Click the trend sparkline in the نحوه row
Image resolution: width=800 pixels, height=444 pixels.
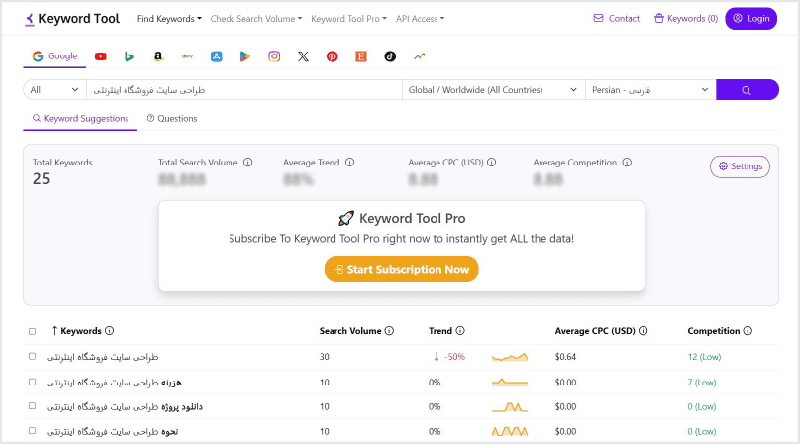click(510, 431)
